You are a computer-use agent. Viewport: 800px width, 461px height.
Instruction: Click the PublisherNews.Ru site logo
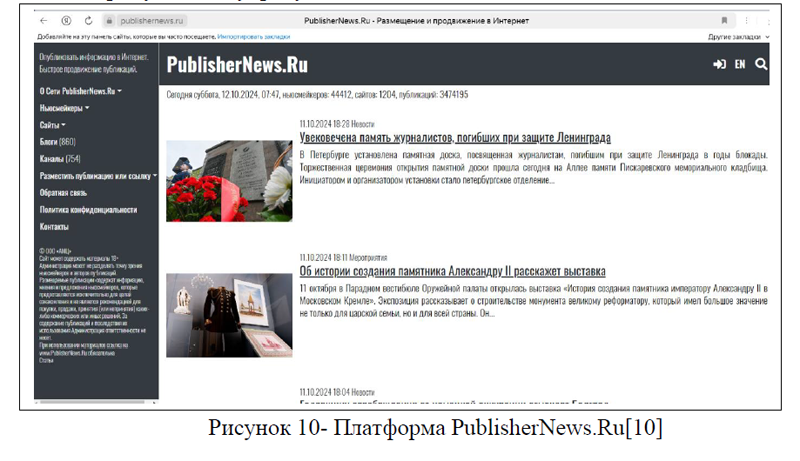pyautogui.click(x=237, y=65)
